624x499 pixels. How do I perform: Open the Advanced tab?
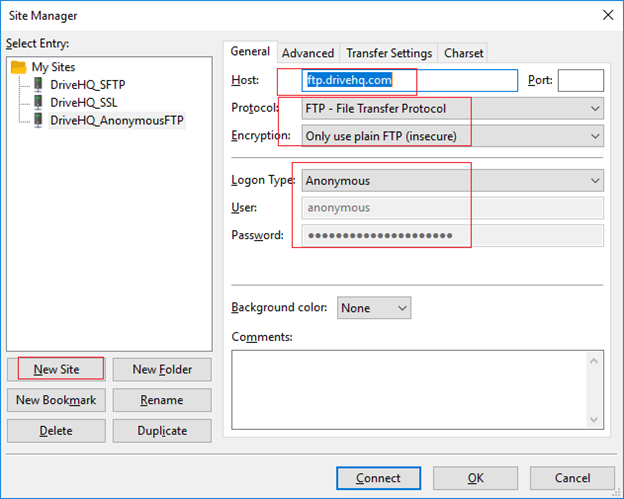click(307, 53)
